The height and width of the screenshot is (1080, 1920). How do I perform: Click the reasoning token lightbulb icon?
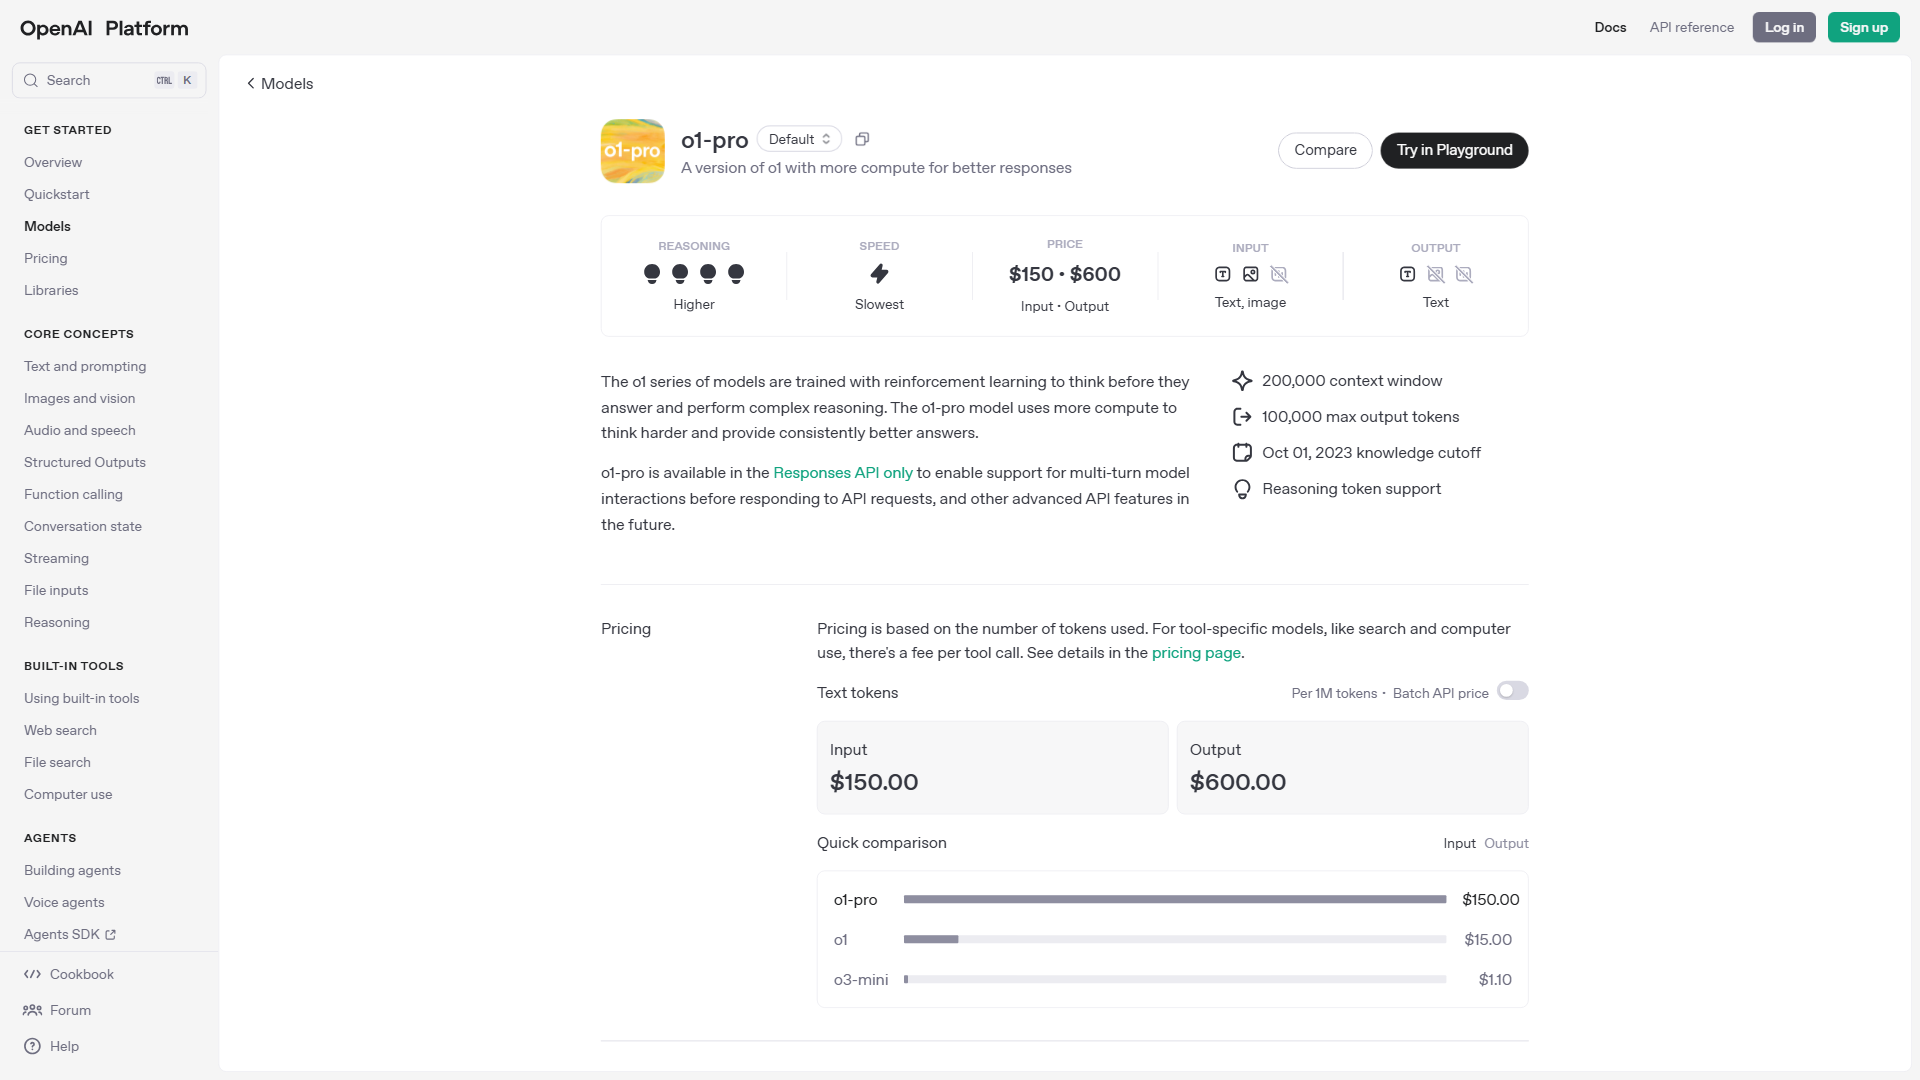click(1242, 489)
